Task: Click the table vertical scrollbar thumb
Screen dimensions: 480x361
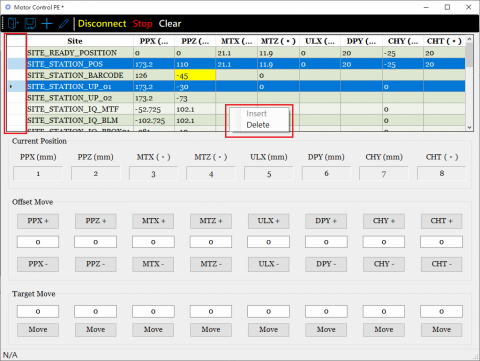Action: point(469,55)
